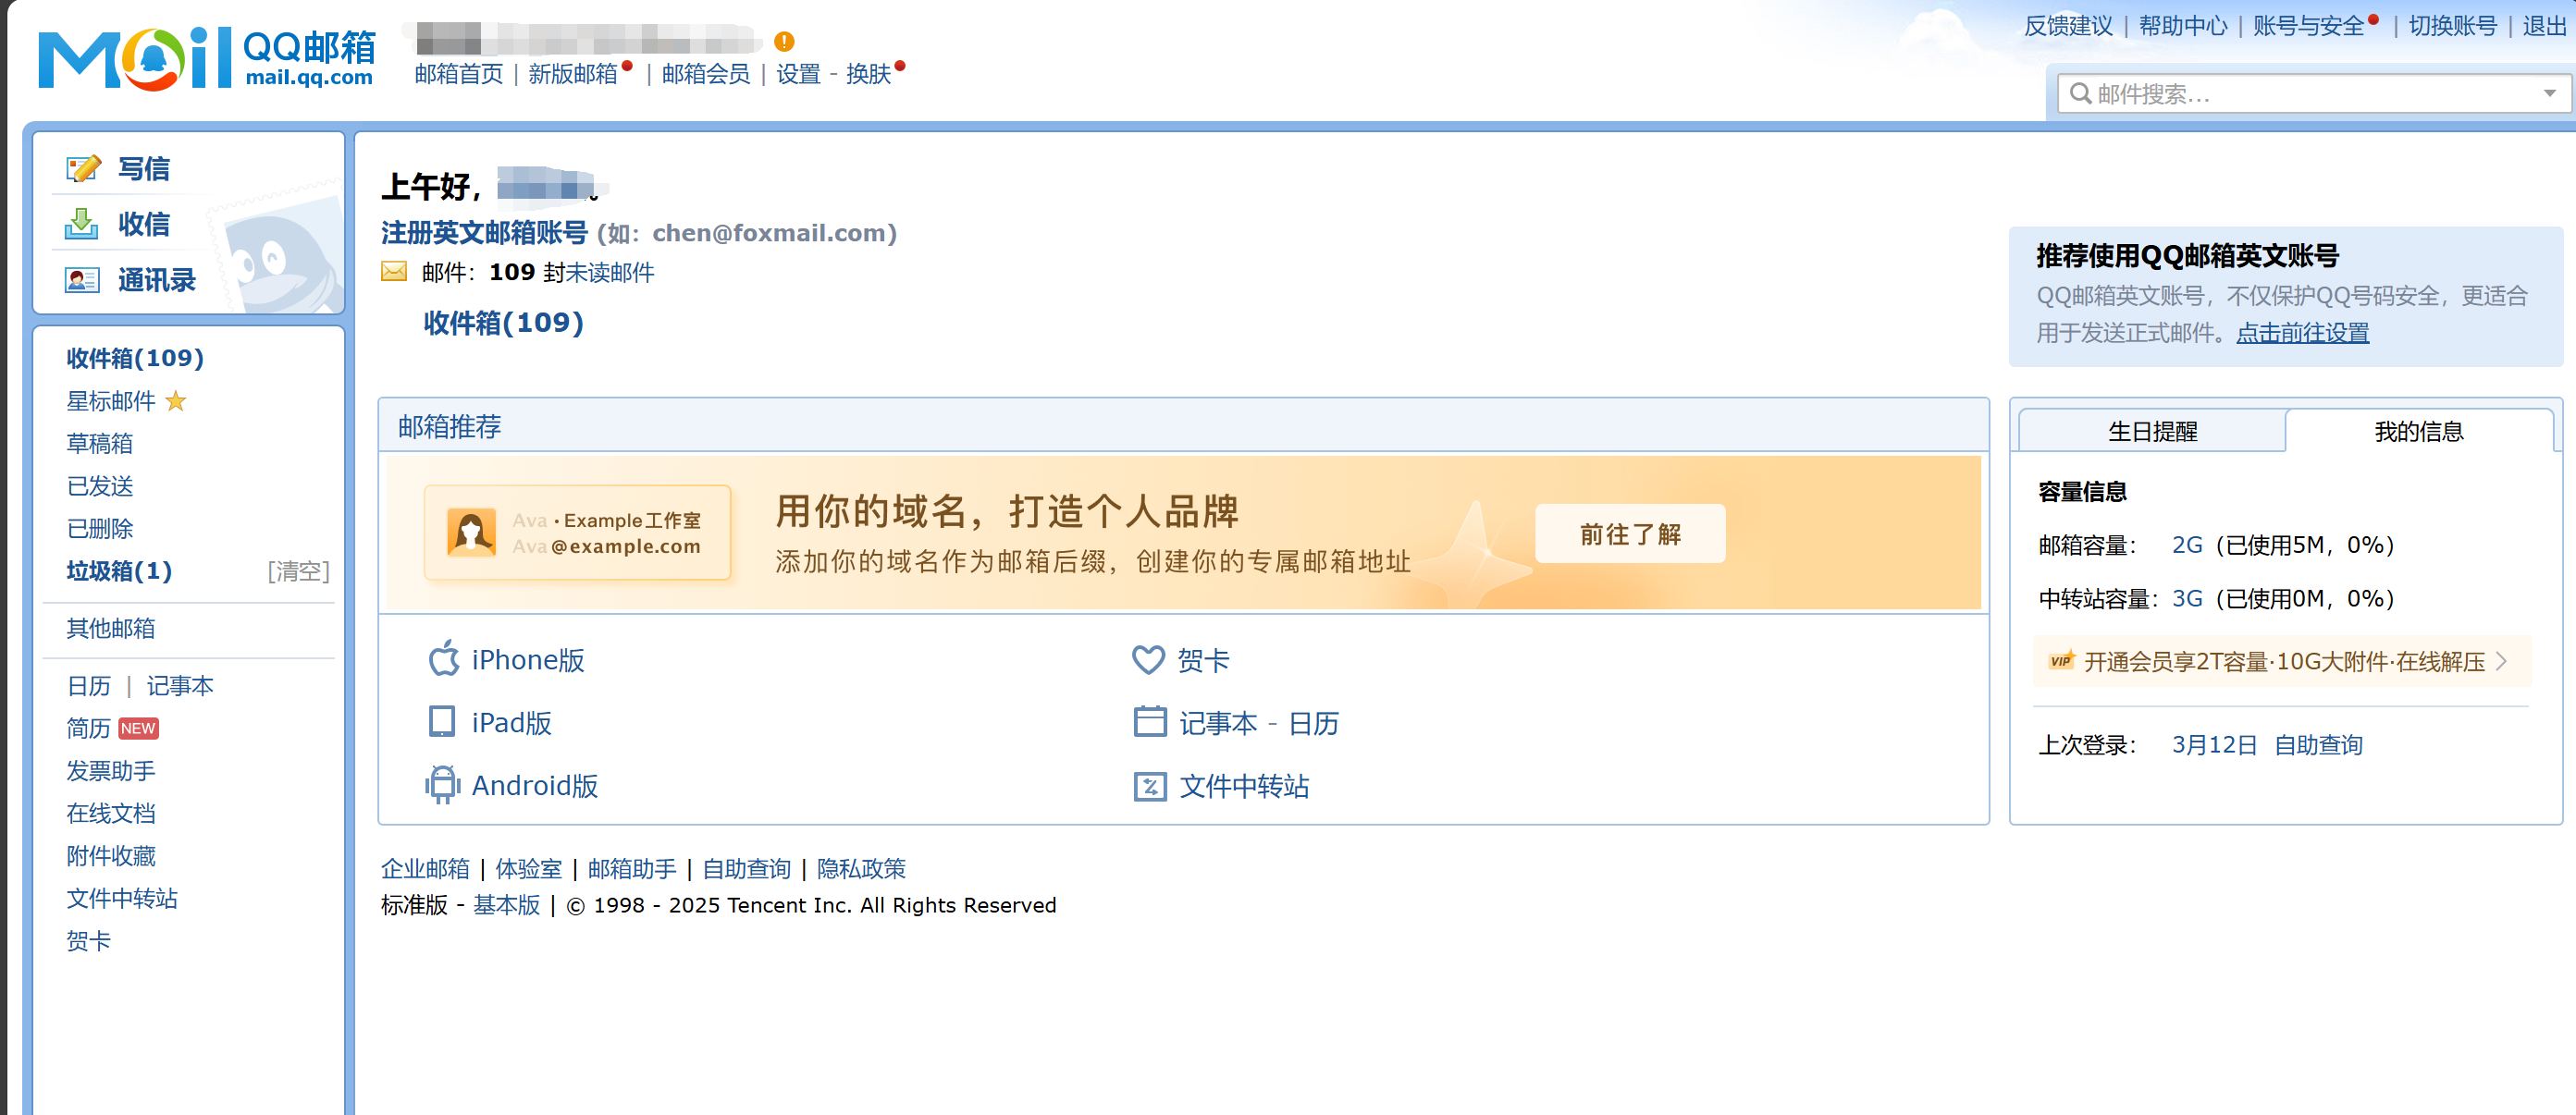
Task: Open 文件中转站 in sidebar
Action: tap(122, 898)
